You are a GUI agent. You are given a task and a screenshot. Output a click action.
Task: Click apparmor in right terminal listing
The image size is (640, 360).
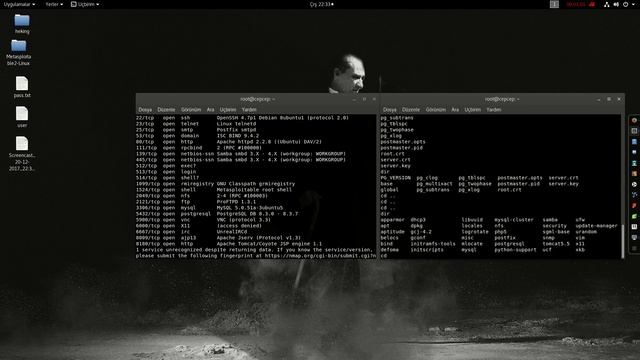coord(393,220)
